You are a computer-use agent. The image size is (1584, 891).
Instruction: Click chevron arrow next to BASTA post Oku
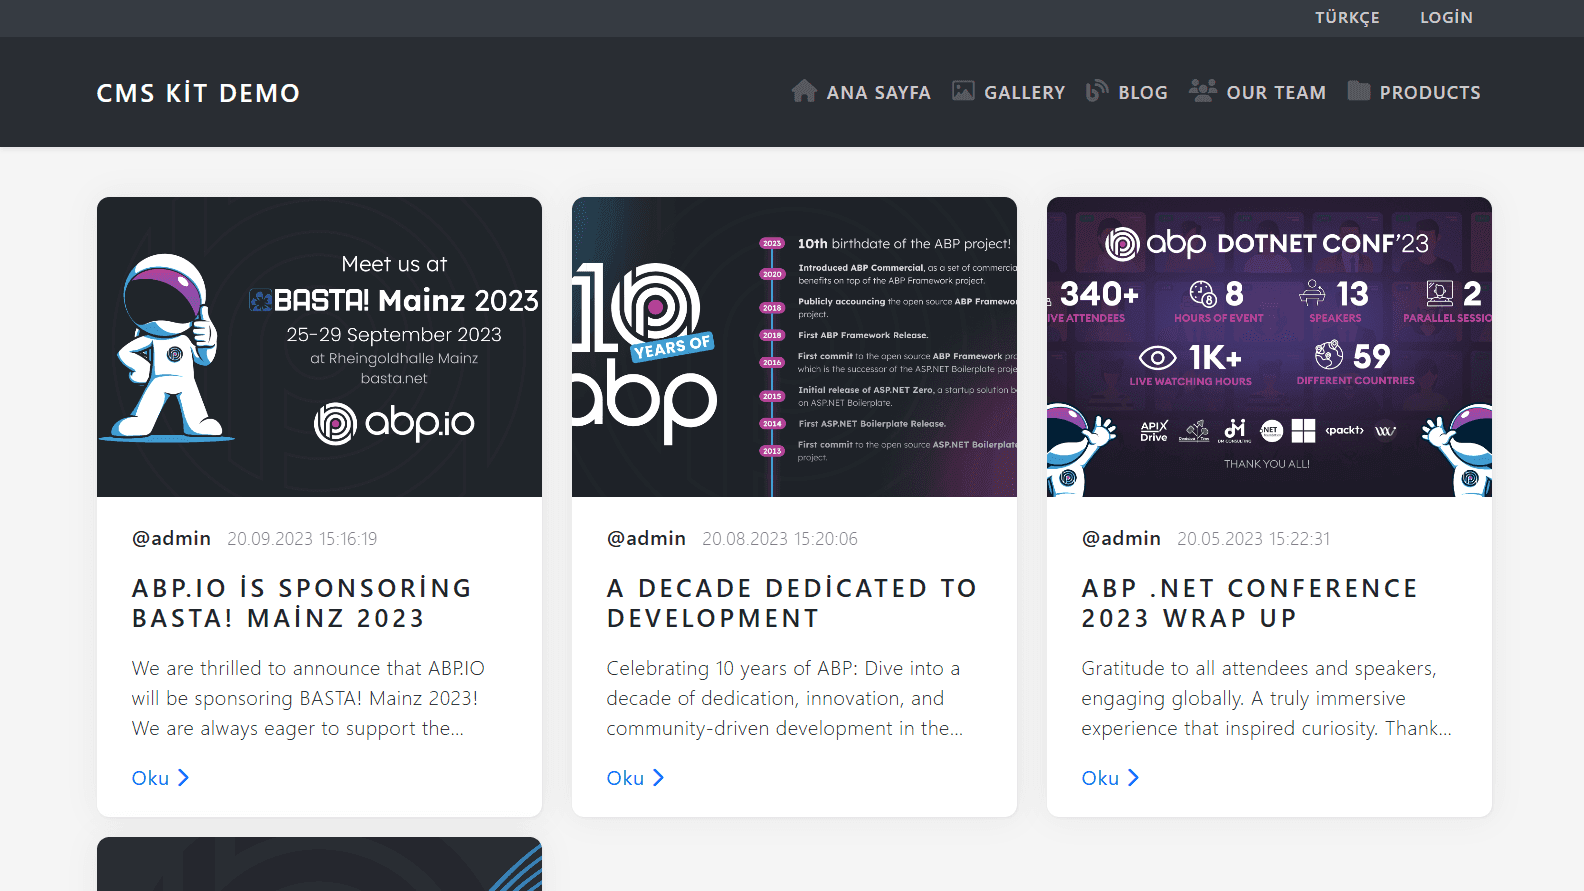click(x=183, y=778)
